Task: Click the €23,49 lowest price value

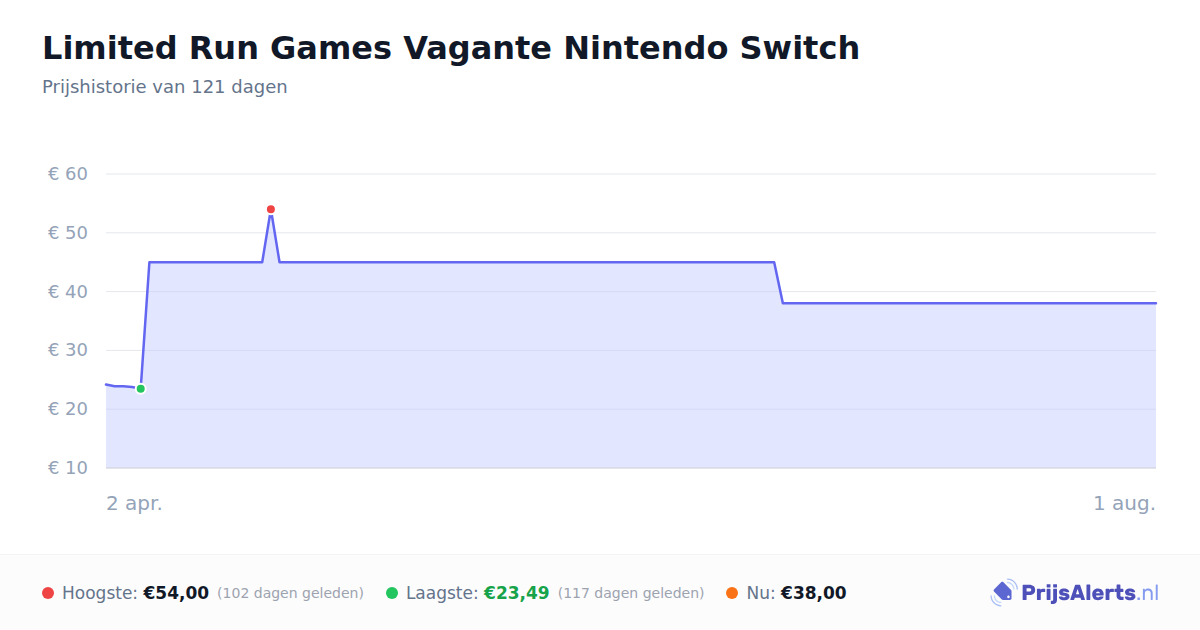Action: [x=517, y=593]
